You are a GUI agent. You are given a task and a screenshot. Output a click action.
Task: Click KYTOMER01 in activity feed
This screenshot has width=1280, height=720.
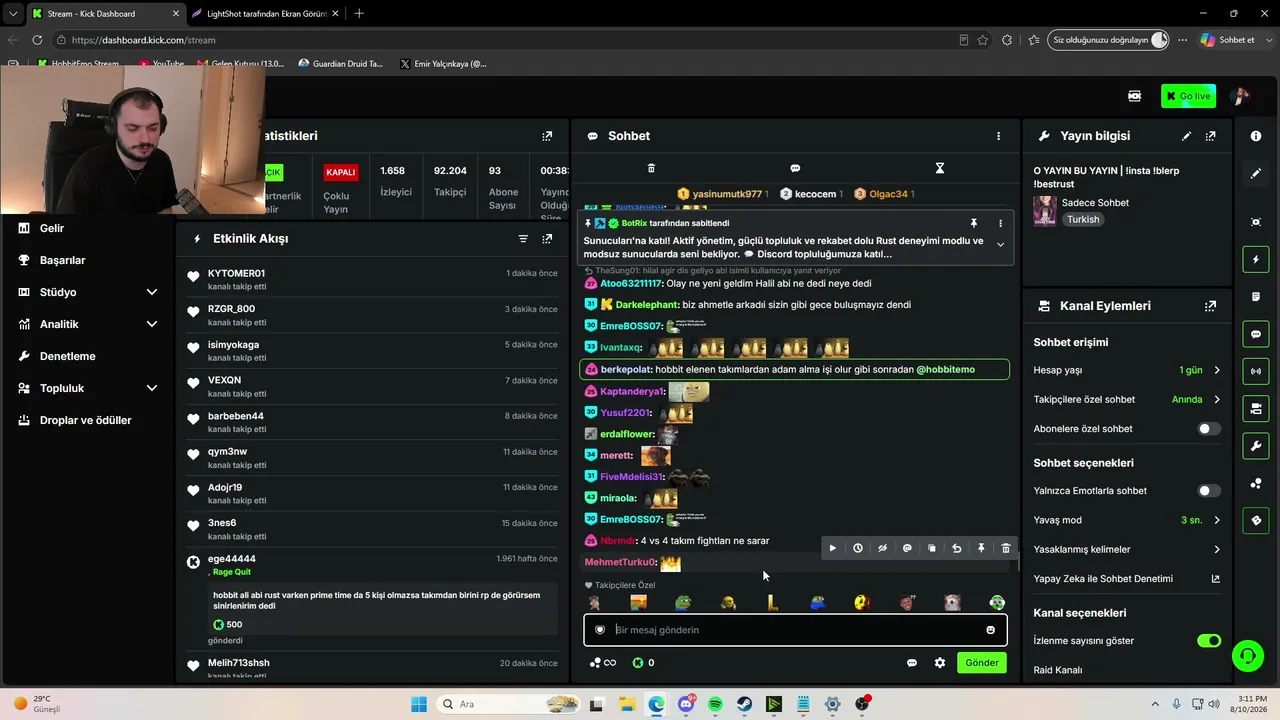pos(236,273)
